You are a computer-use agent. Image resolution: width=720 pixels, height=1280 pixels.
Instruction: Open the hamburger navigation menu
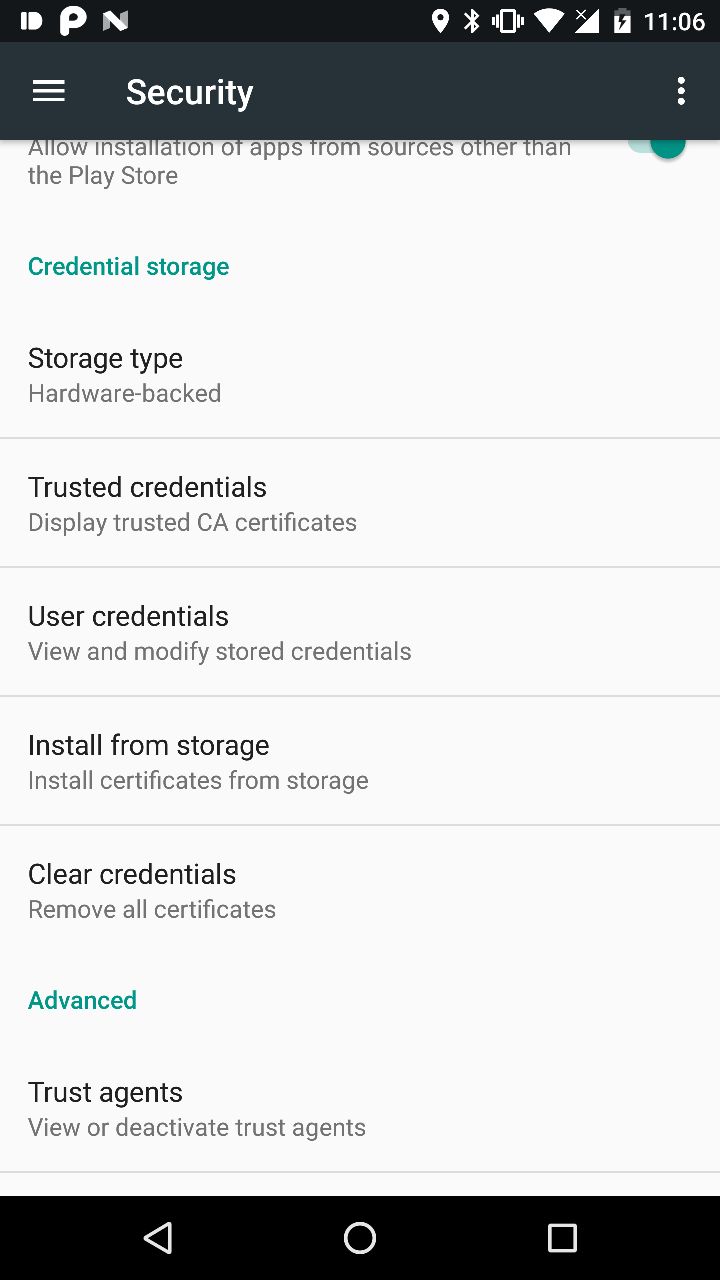click(x=48, y=91)
